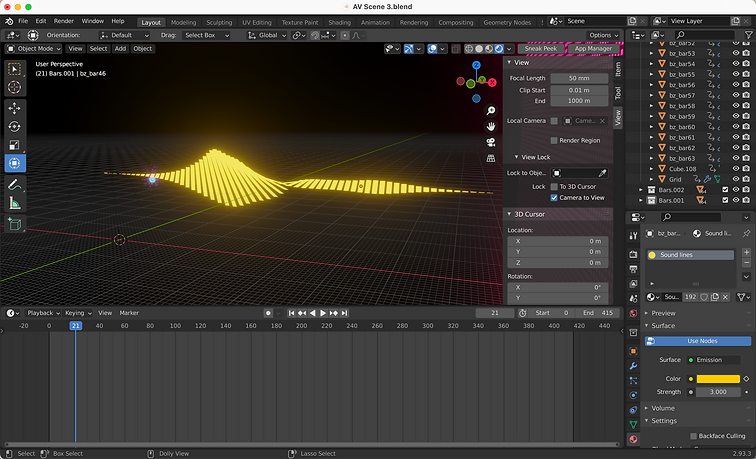Click the Blender logo menu icon
The image size is (756, 459).
[9, 21]
